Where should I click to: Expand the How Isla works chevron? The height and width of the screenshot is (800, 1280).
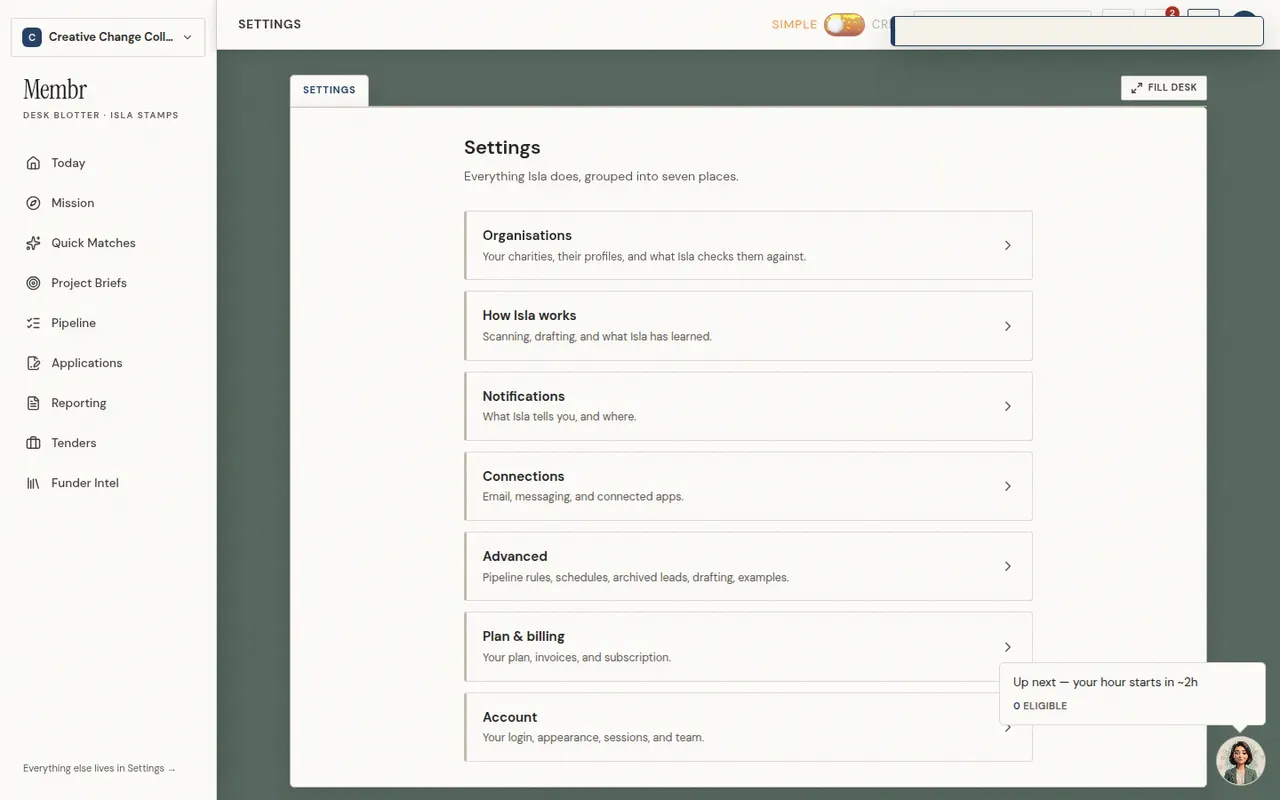[x=1007, y=326]
